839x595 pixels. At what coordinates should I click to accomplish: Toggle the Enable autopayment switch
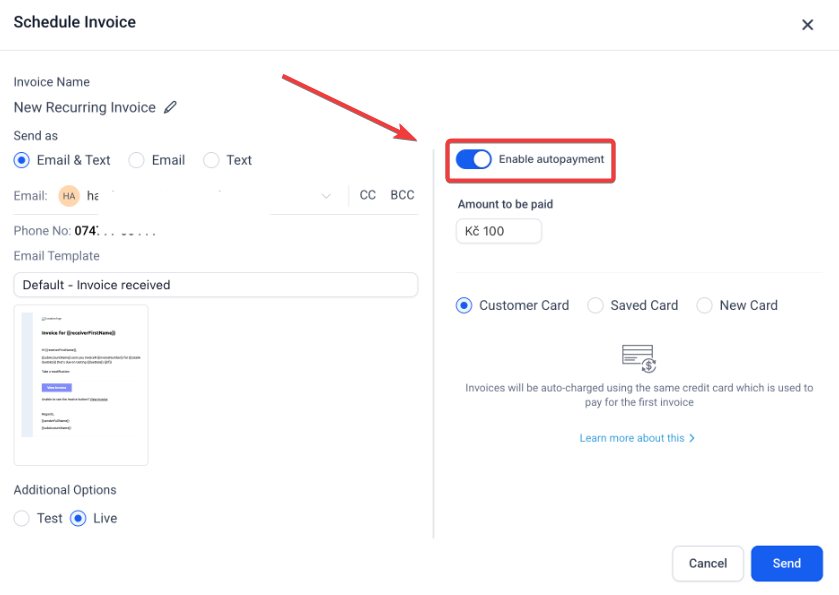[x=474, y=160]
